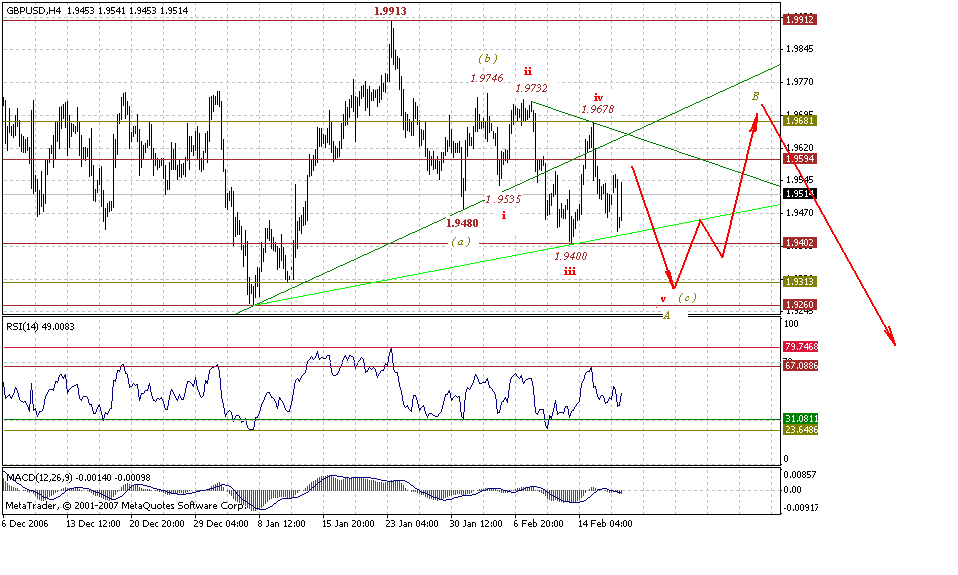Click the 1.9535 price annotation
The image size is (958, 575).
click(503, 200)
